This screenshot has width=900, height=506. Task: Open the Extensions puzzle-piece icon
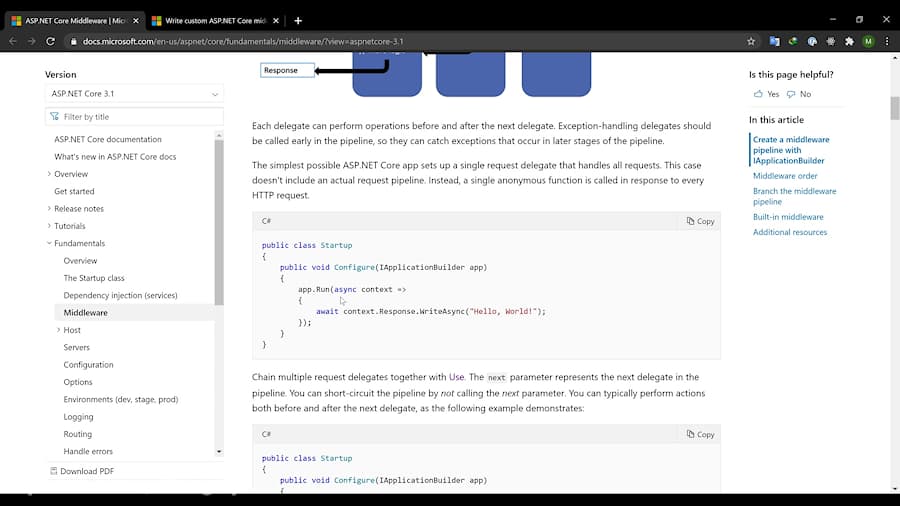[x=849, y=41]
